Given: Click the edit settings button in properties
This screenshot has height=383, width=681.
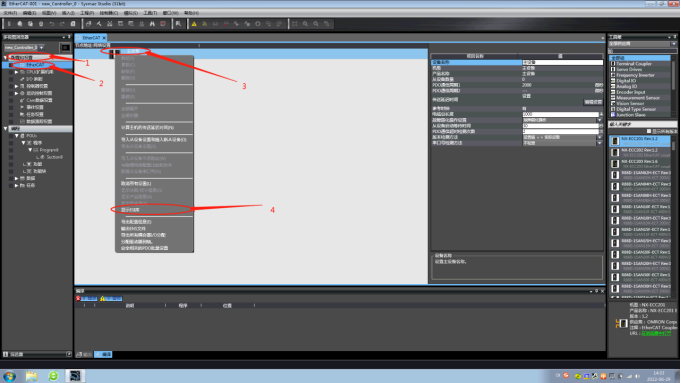Looking at the screenshot, I should pos(593,102).
